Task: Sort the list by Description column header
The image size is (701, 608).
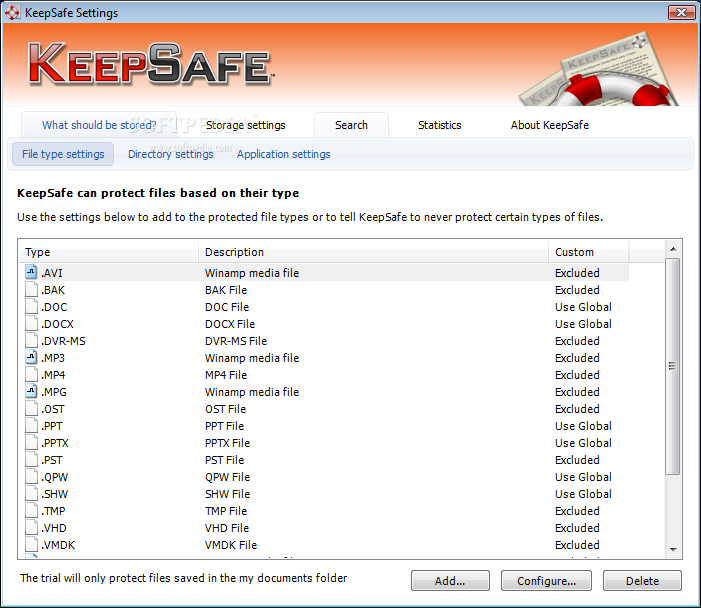Action: point(373,252)
